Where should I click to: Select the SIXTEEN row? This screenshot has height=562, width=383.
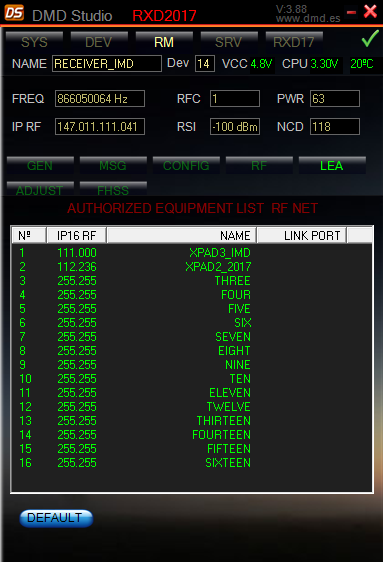point(192,462)
